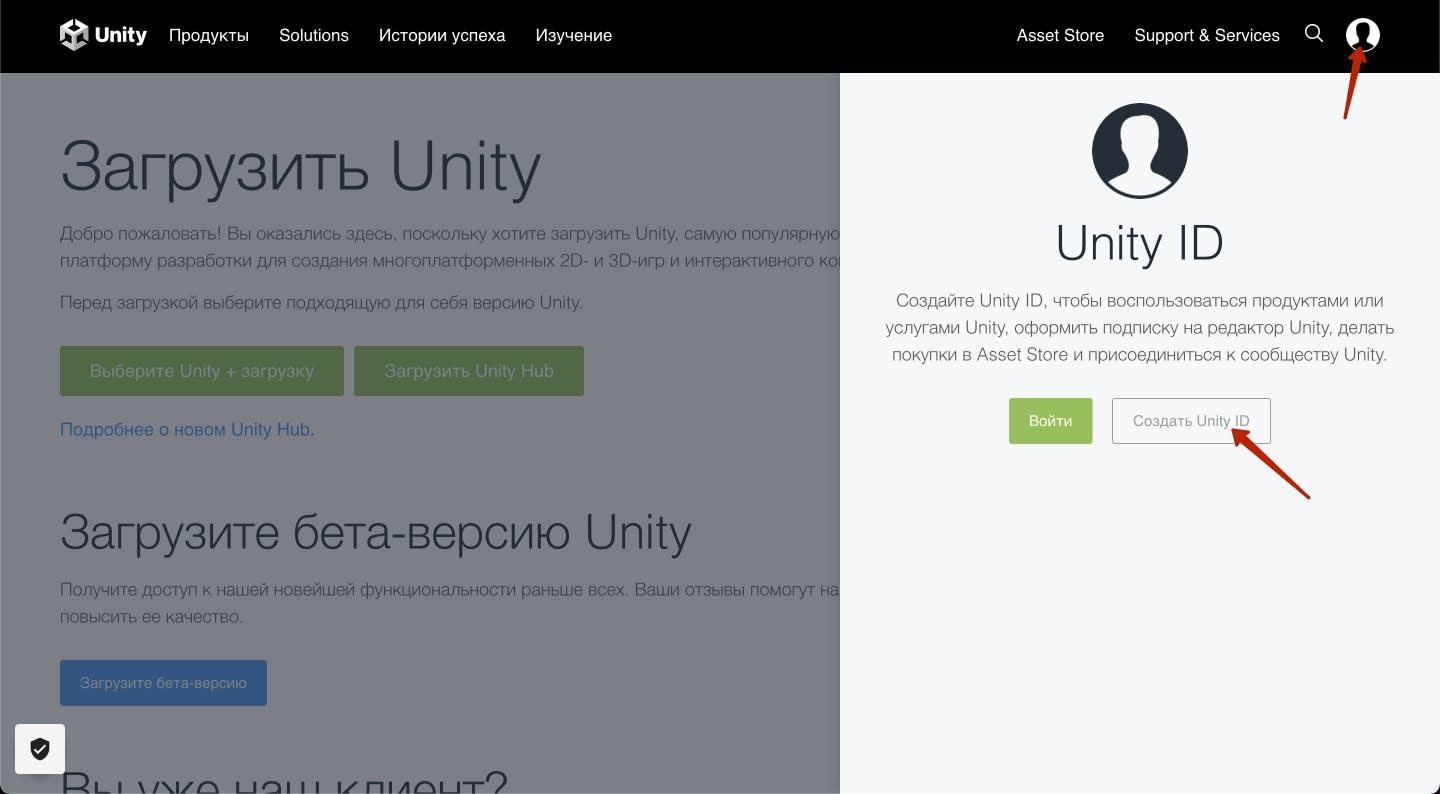
Task: Click the Создайте Unity ID description paragraph
Action: pos(1140,328)
